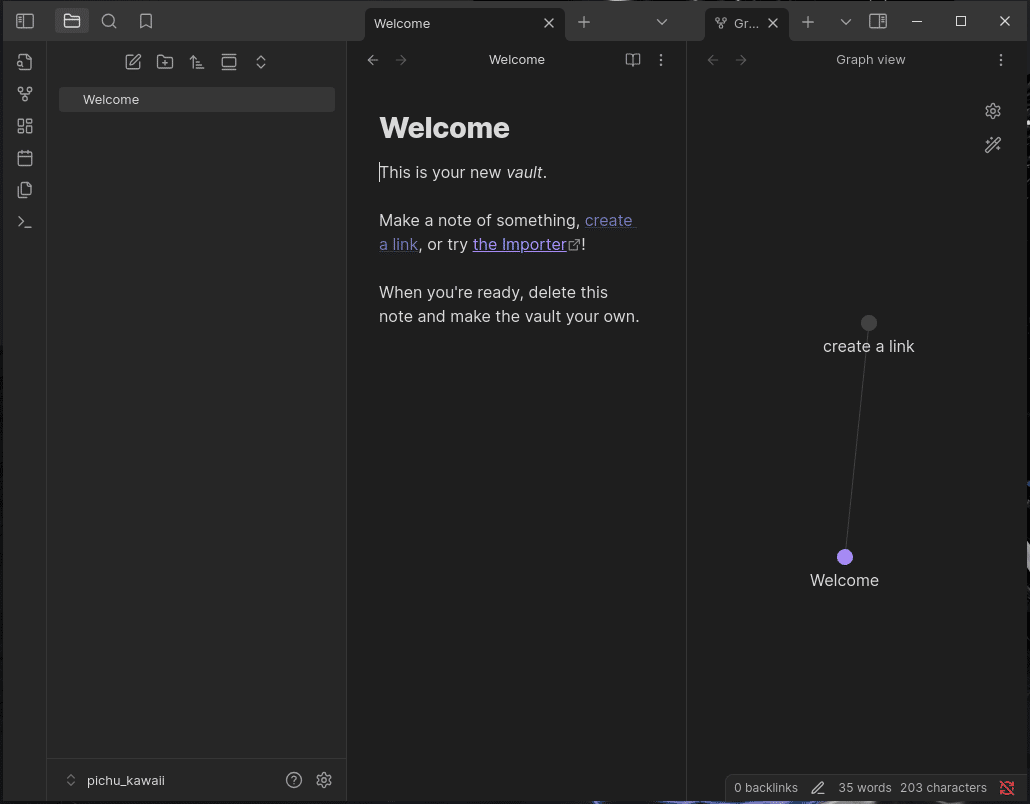Select the Welcome node in the graph
Screen dimensions: 1030x804
click(845, 557)
